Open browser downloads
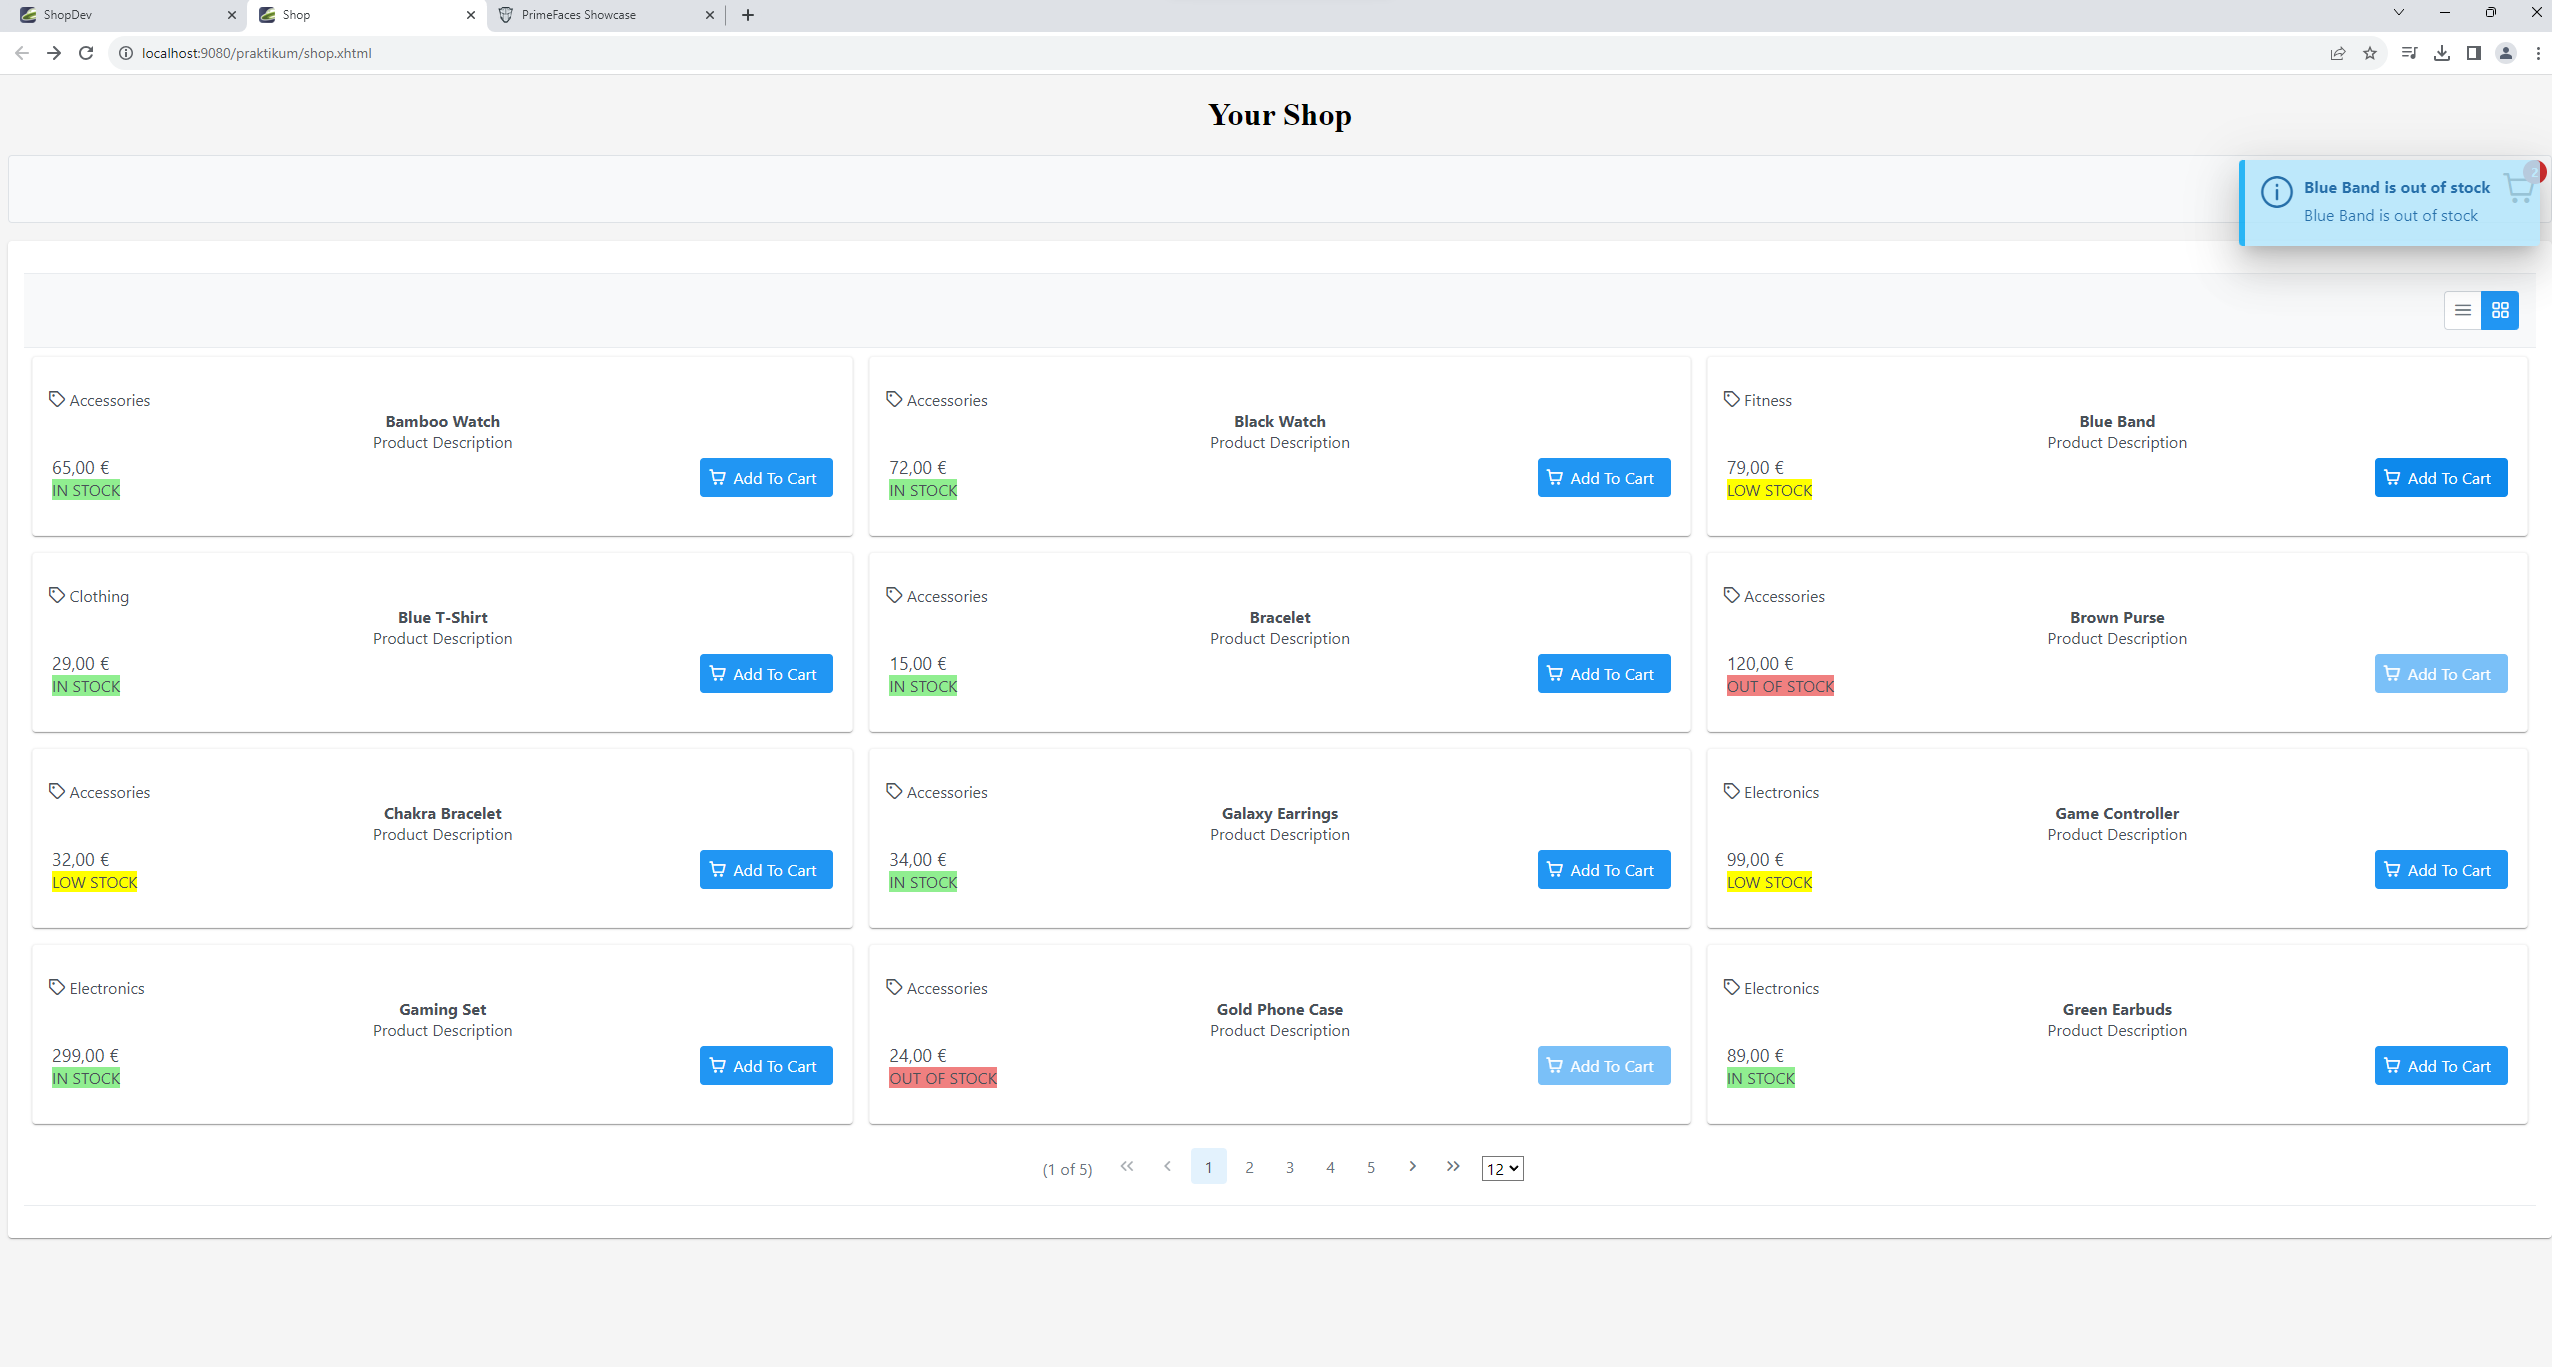Screen dimensions: 2552x1367 pos(2441,53)
